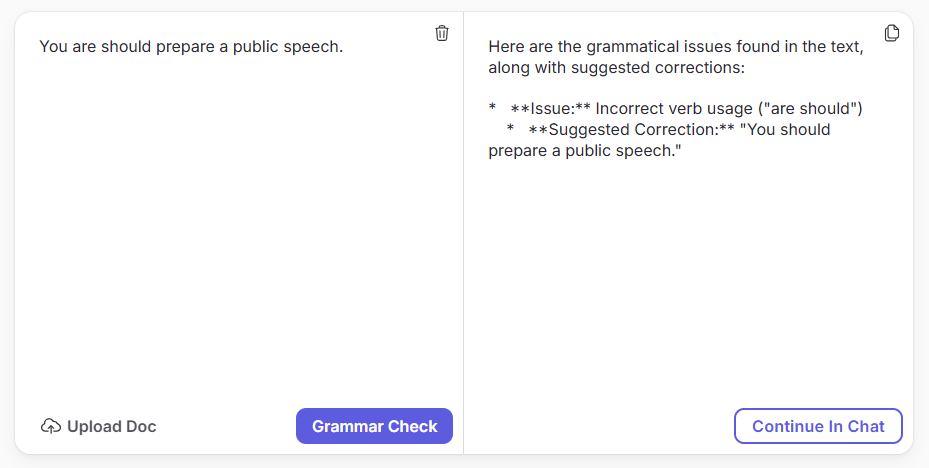929x468 pixels.
Task: Place cursor in the blank input text area
Action: [x=237, y=225]
